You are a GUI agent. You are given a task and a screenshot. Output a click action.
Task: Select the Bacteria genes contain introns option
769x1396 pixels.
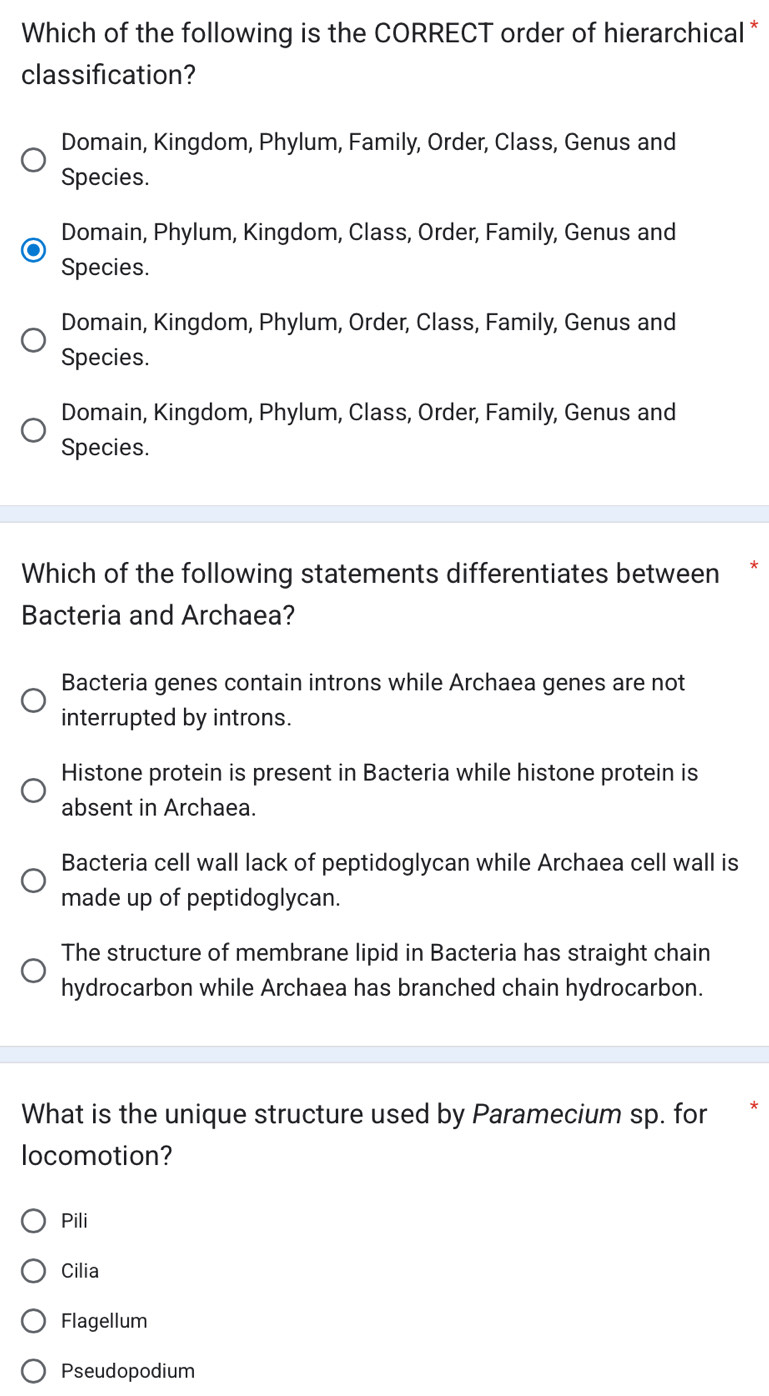pos(33,700)
